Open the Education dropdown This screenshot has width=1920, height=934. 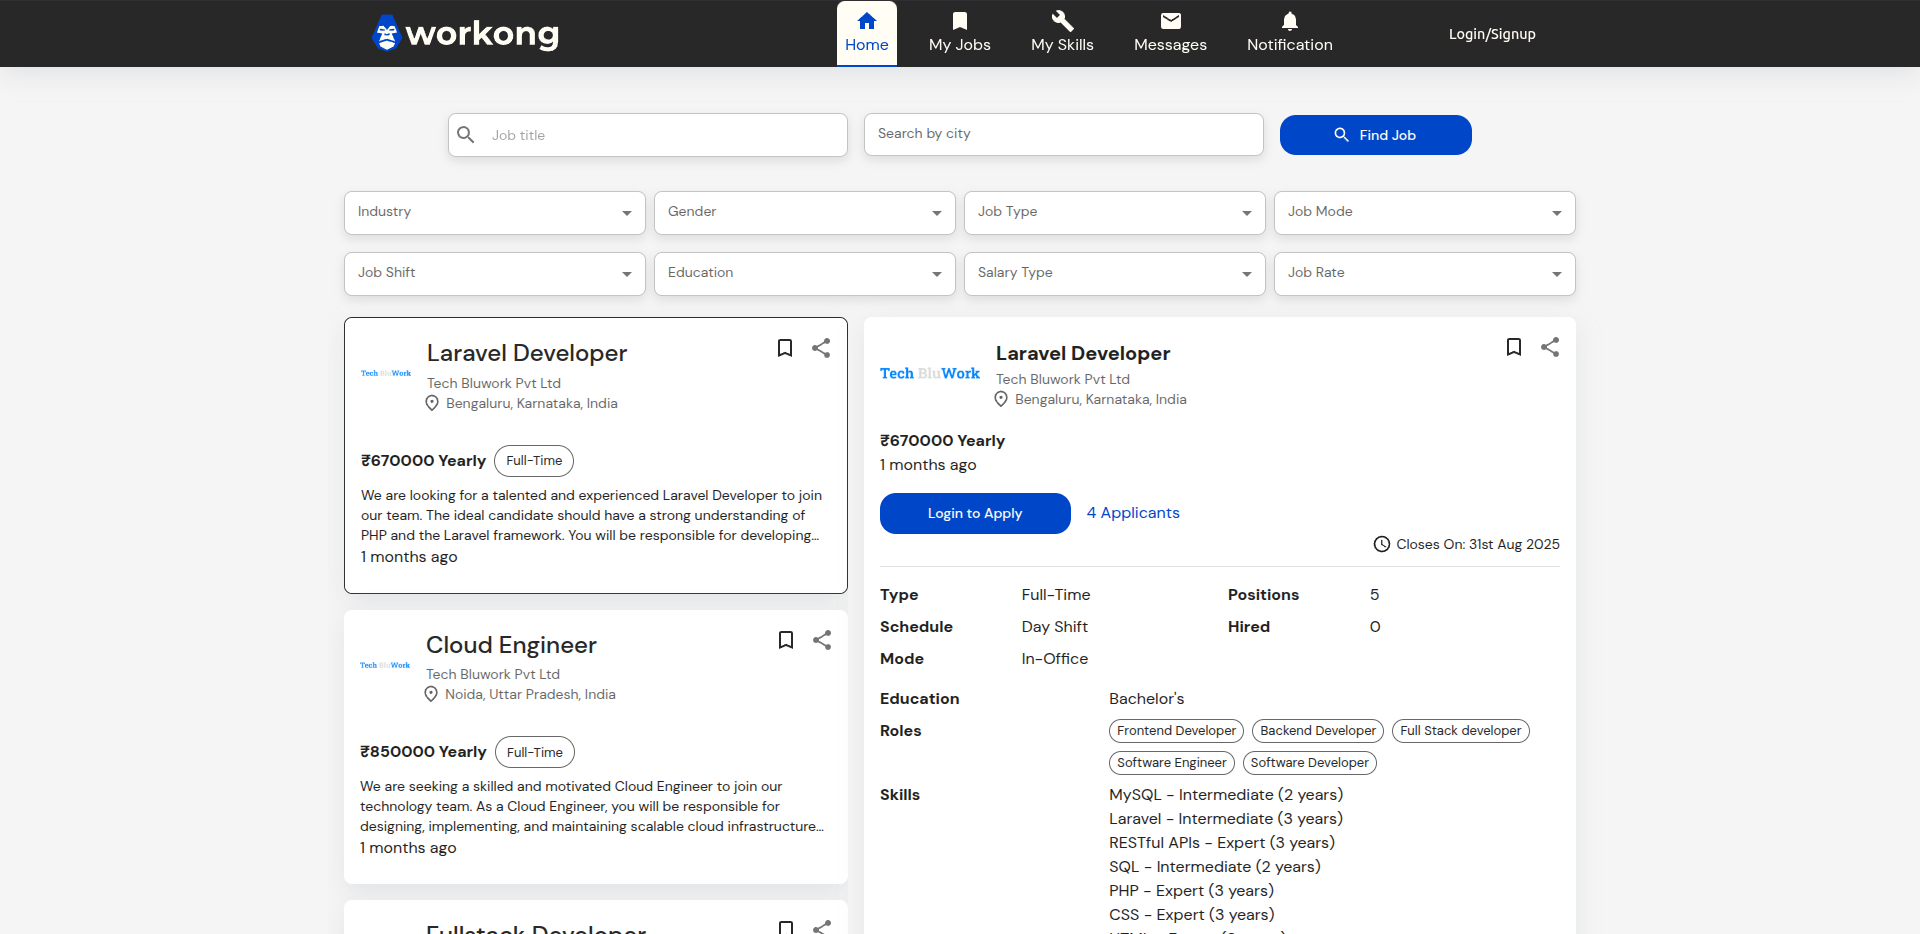(805, 274)
